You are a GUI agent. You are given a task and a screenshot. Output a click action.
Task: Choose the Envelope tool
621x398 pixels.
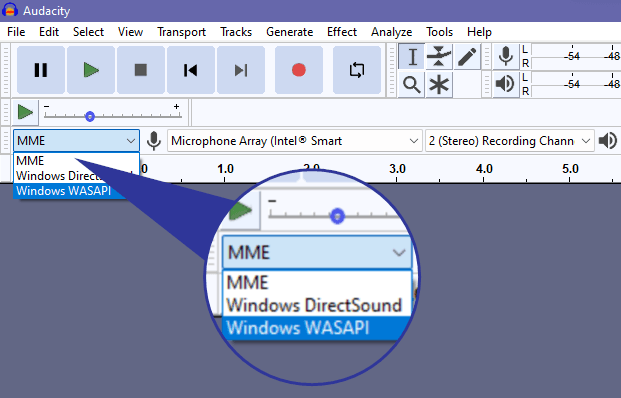click(439, 57)
